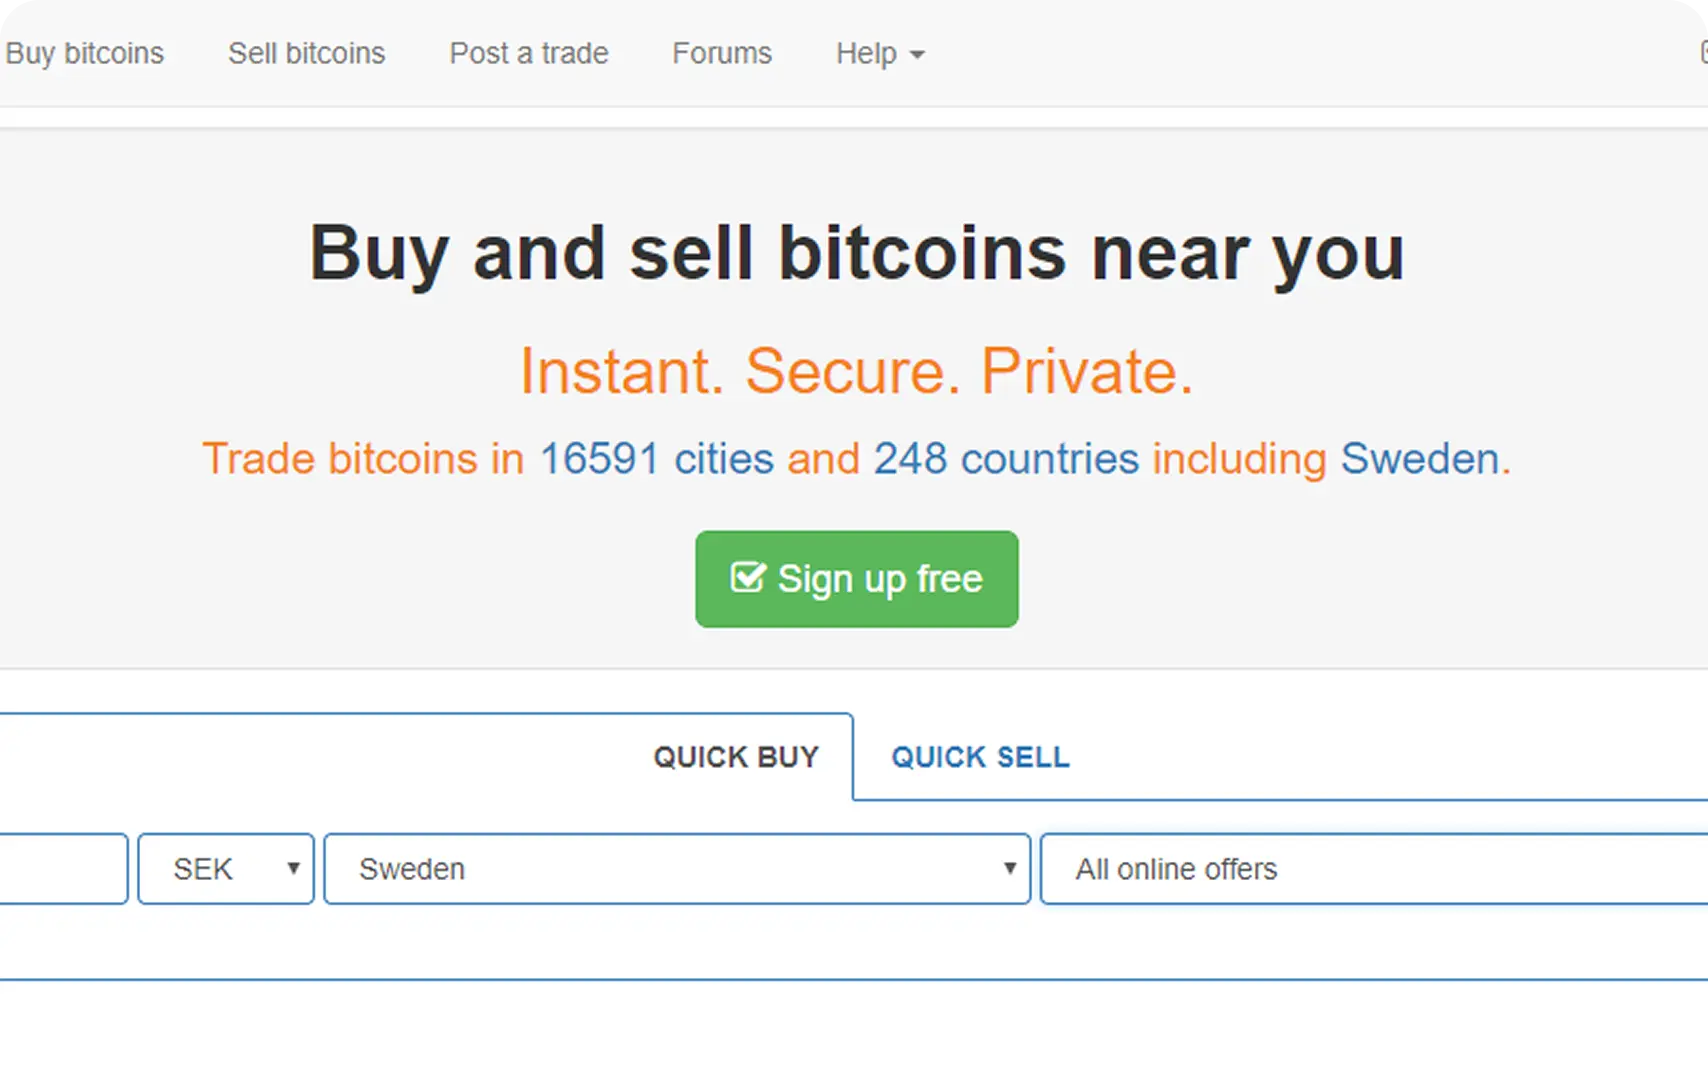The height and width of the screenshot is (1076, 1708).
Task: Open the SEK currency dropdown
Action: coord(225,868)
